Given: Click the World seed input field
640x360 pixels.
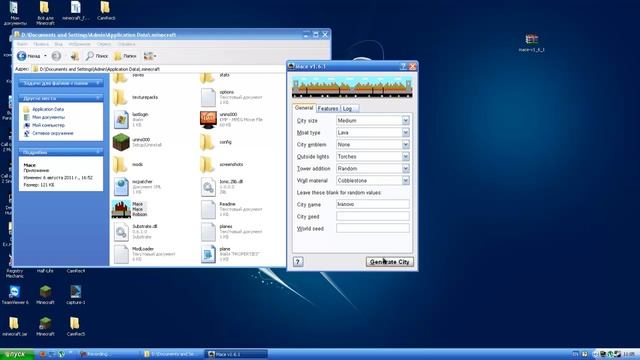Looking at the screenshot, I should 373,228.
